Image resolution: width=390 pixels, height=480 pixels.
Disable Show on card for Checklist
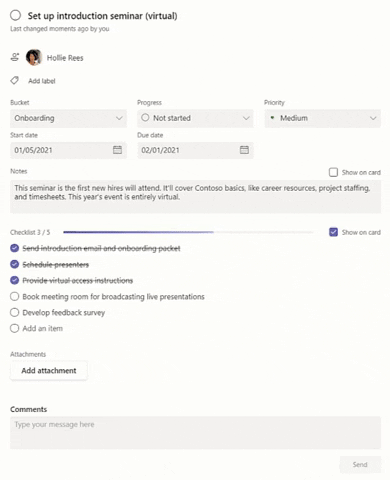pyautogui.click(x=333, y=232)
